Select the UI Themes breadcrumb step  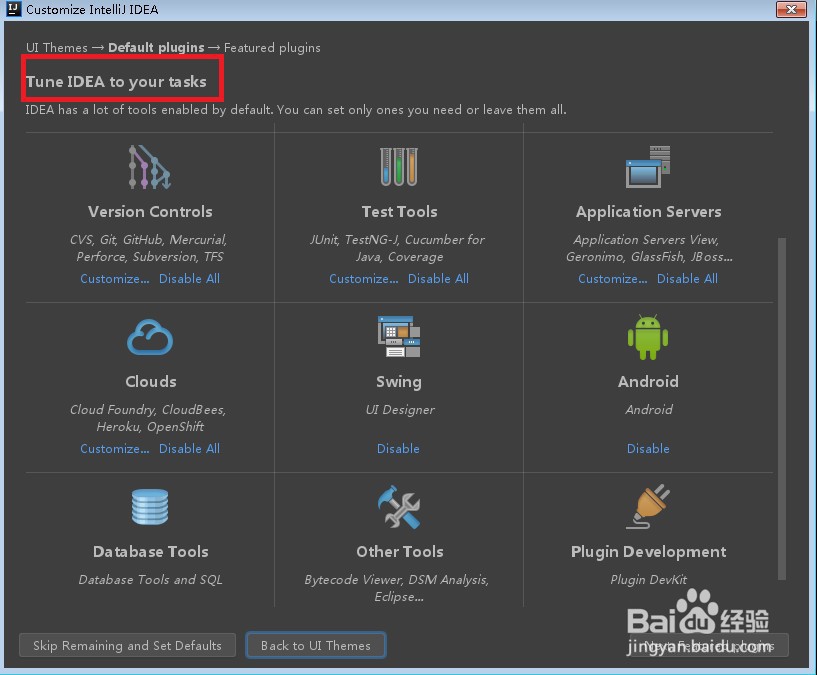coord(57,47)
